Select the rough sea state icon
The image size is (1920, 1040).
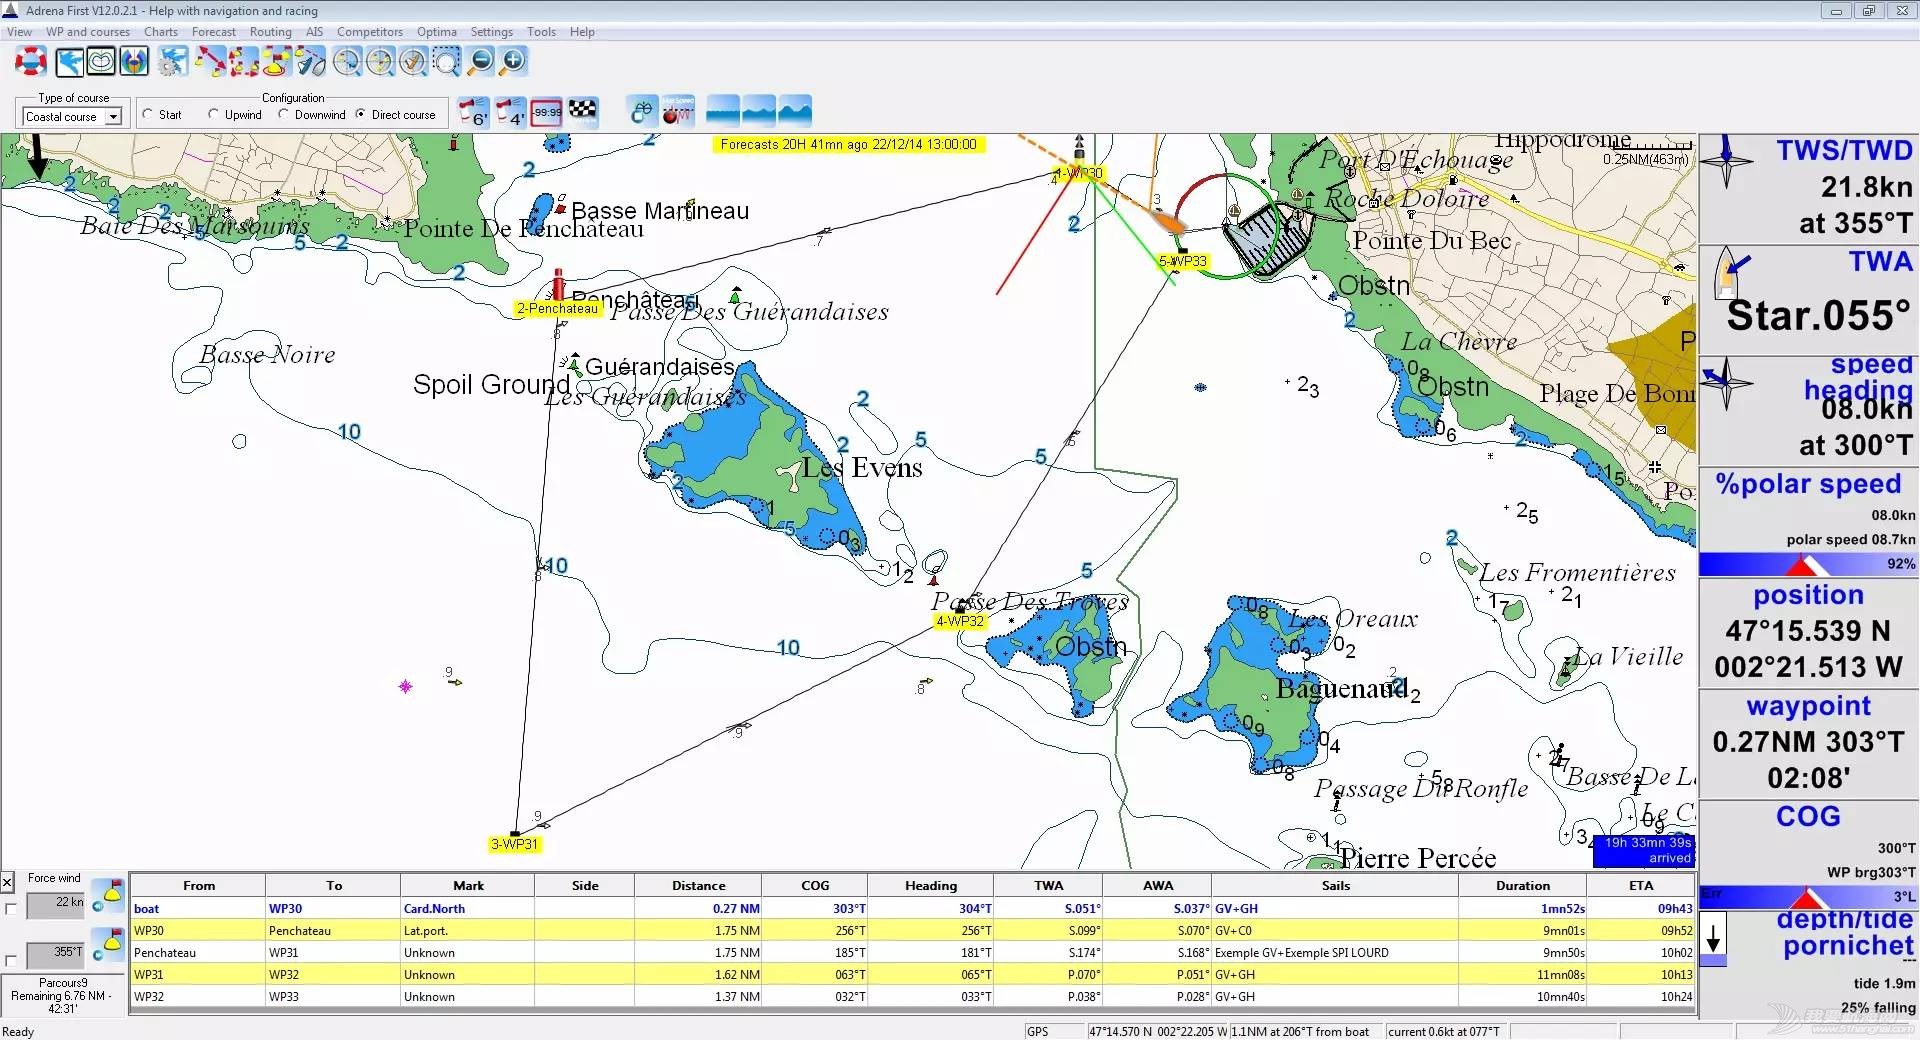[795, 111]
